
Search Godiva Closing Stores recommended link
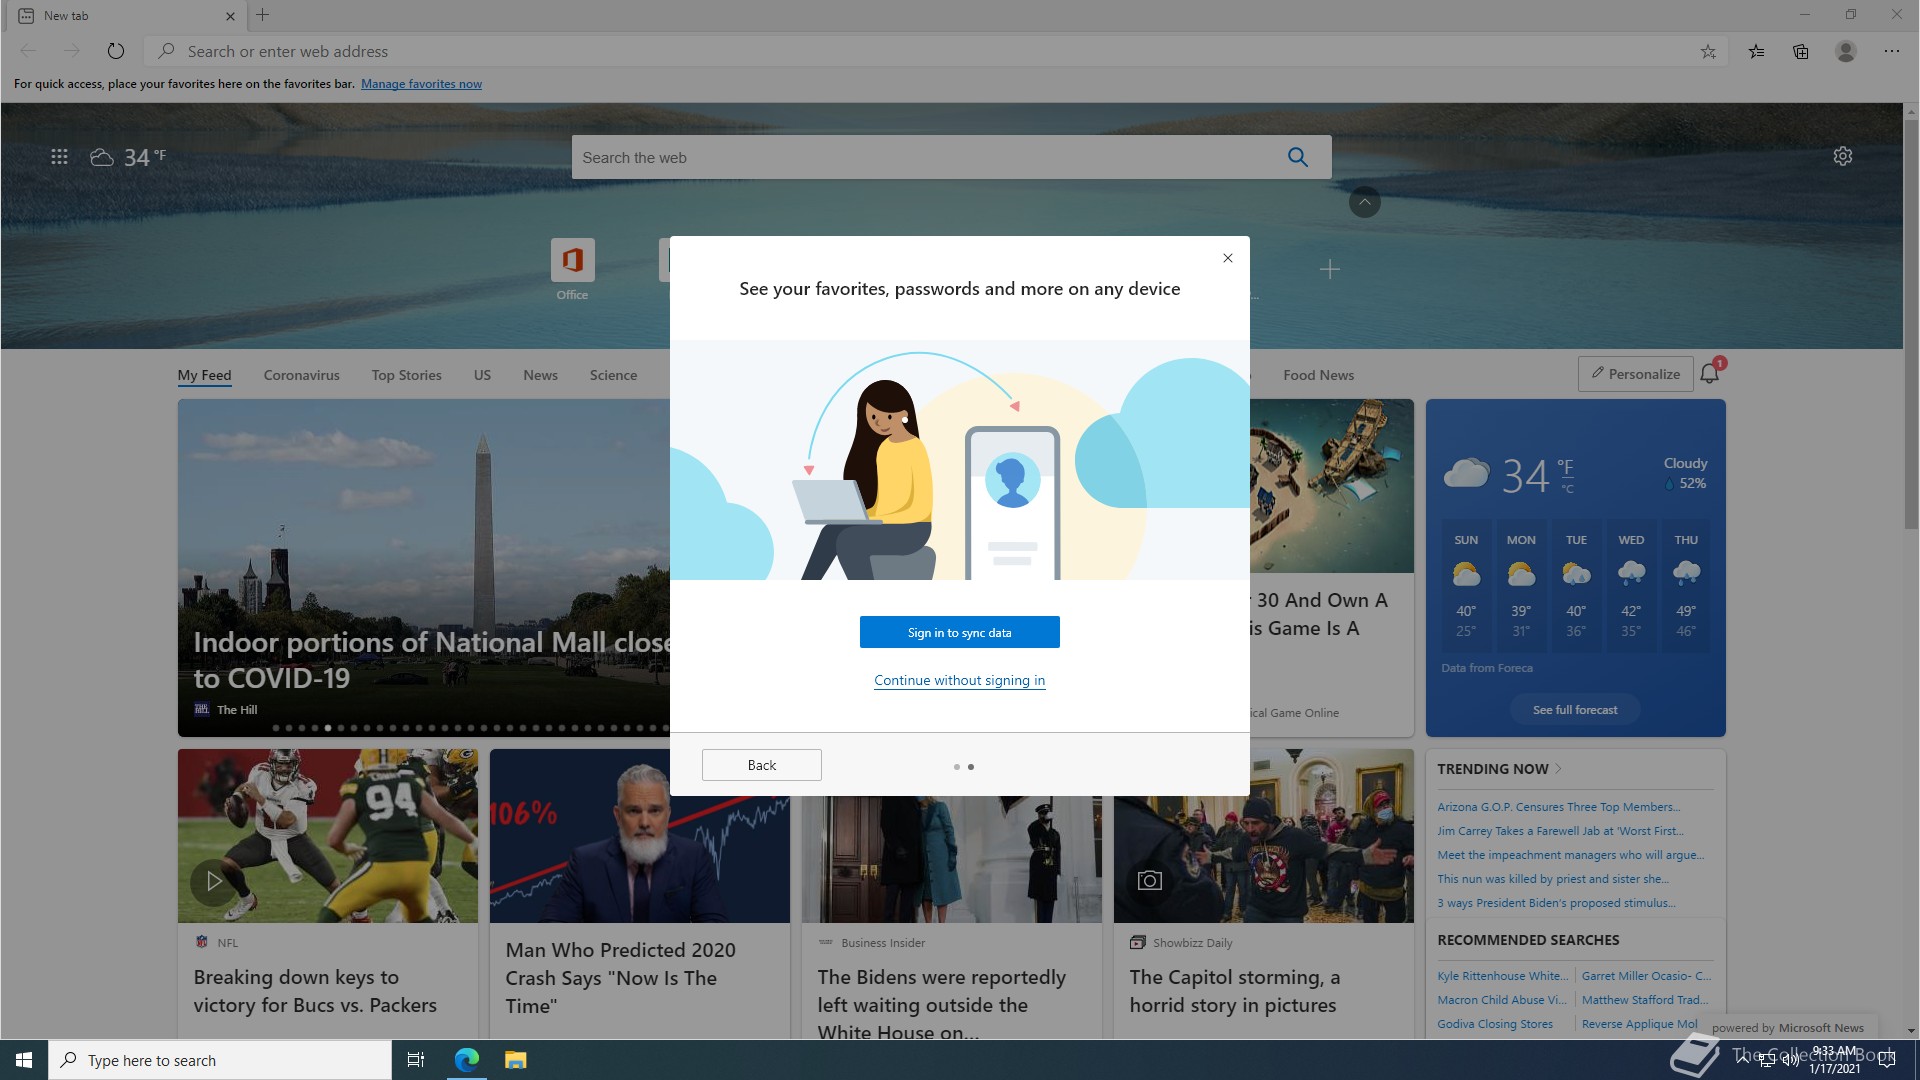(1495, 1024)
